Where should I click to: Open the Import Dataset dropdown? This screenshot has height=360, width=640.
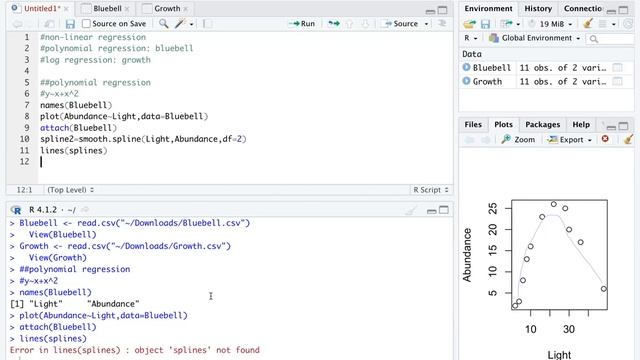pyautogui.click(x=510, y=24)
